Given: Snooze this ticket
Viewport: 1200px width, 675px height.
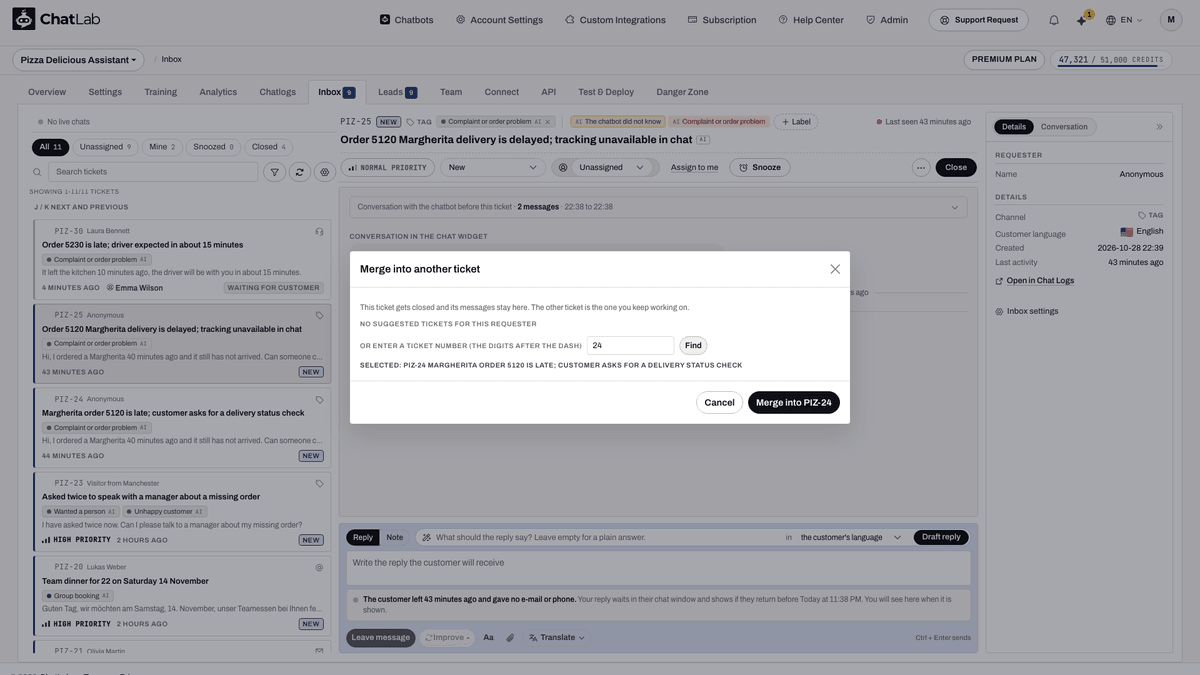Looking at the screenshot, I should [x=759, y=167].
